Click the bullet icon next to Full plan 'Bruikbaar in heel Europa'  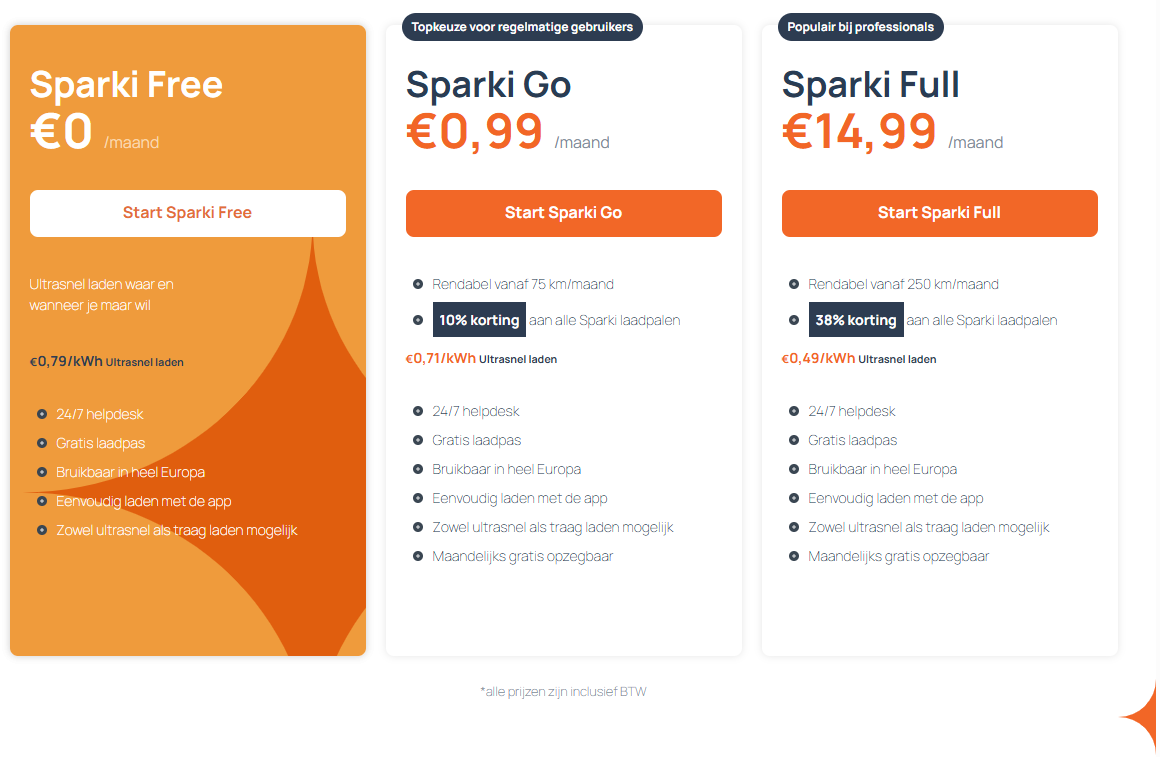794,469
